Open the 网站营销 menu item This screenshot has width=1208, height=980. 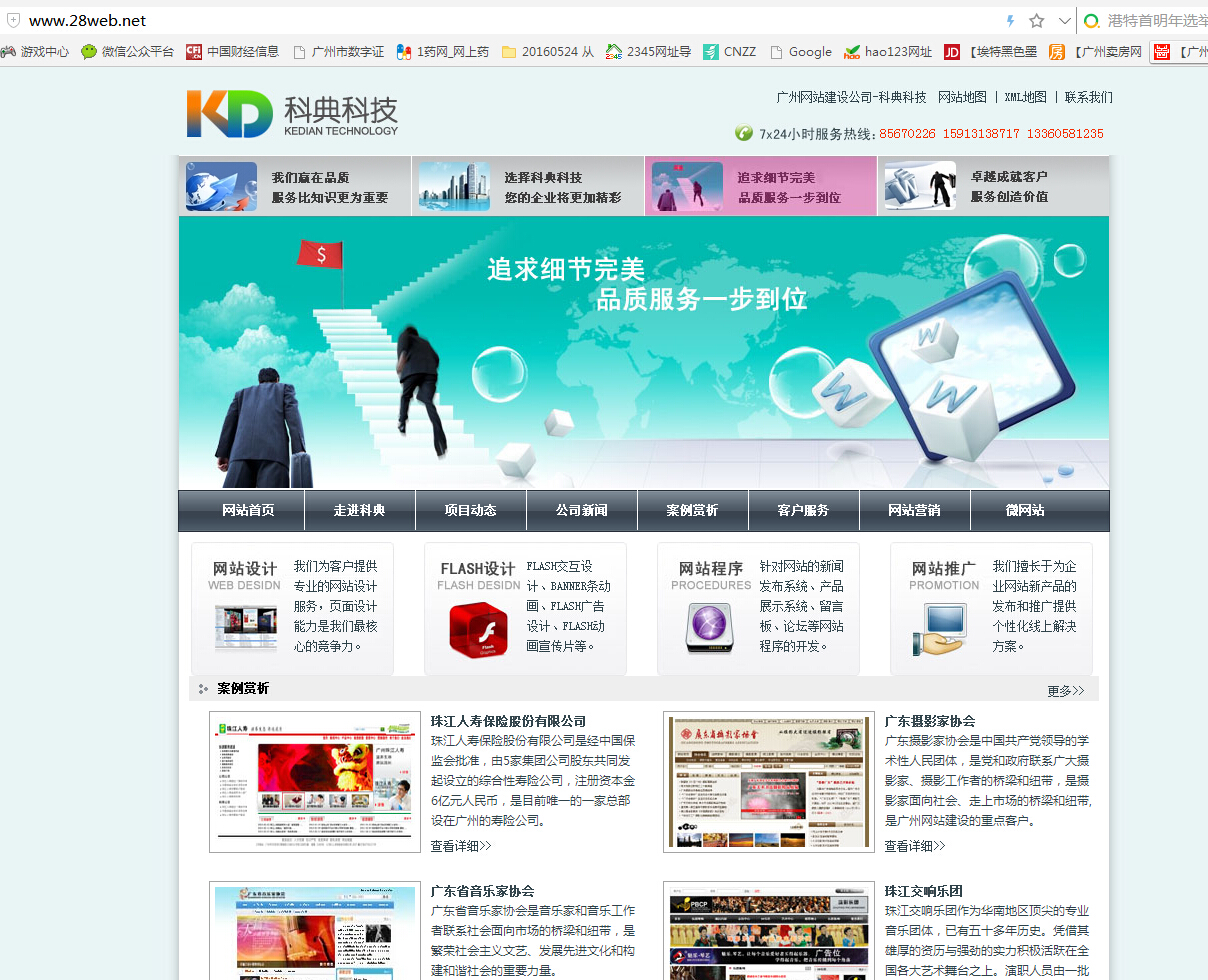pos(914,510)
